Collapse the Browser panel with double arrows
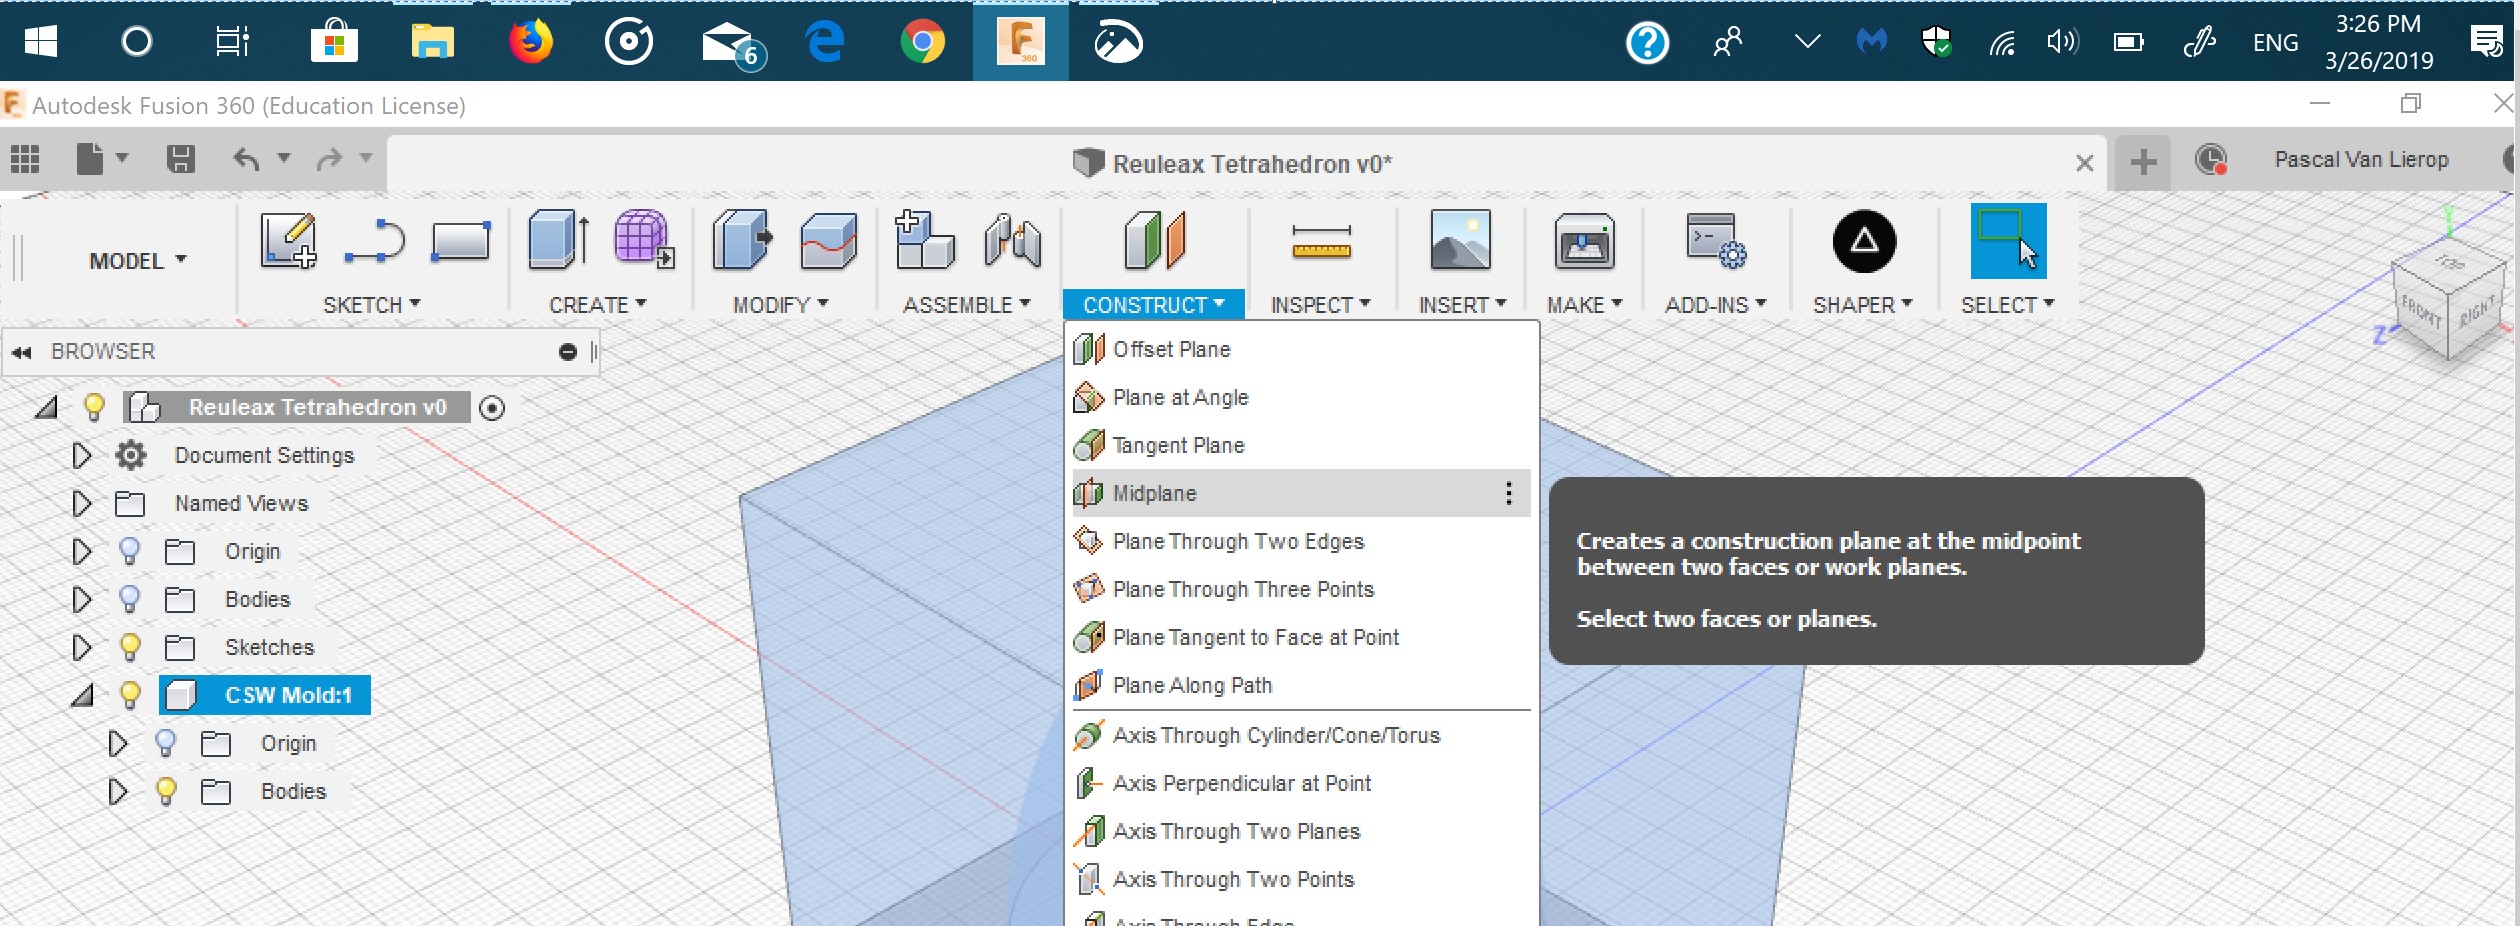The image size is (2520, 926). coord(22,352)
